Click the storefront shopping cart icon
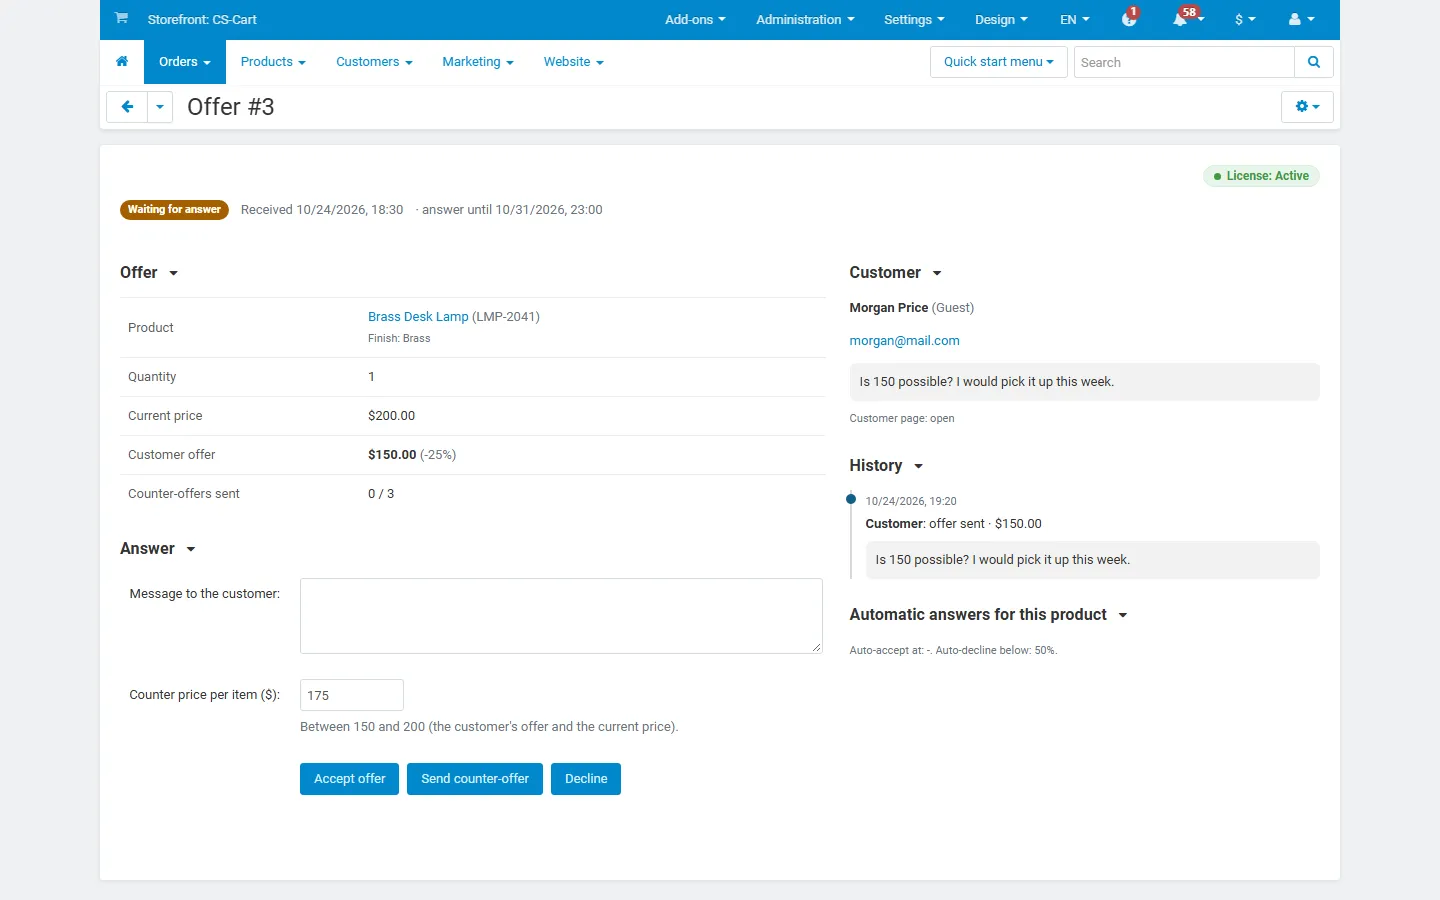Image resolution: width=1440 pixels, height=900 pixels. point(121,18)
